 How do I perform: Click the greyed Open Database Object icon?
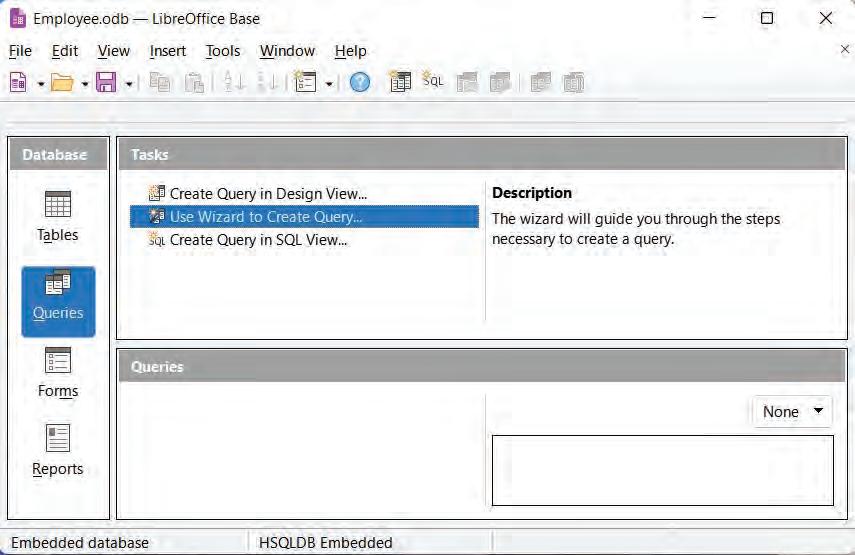[x=467, y=83]
